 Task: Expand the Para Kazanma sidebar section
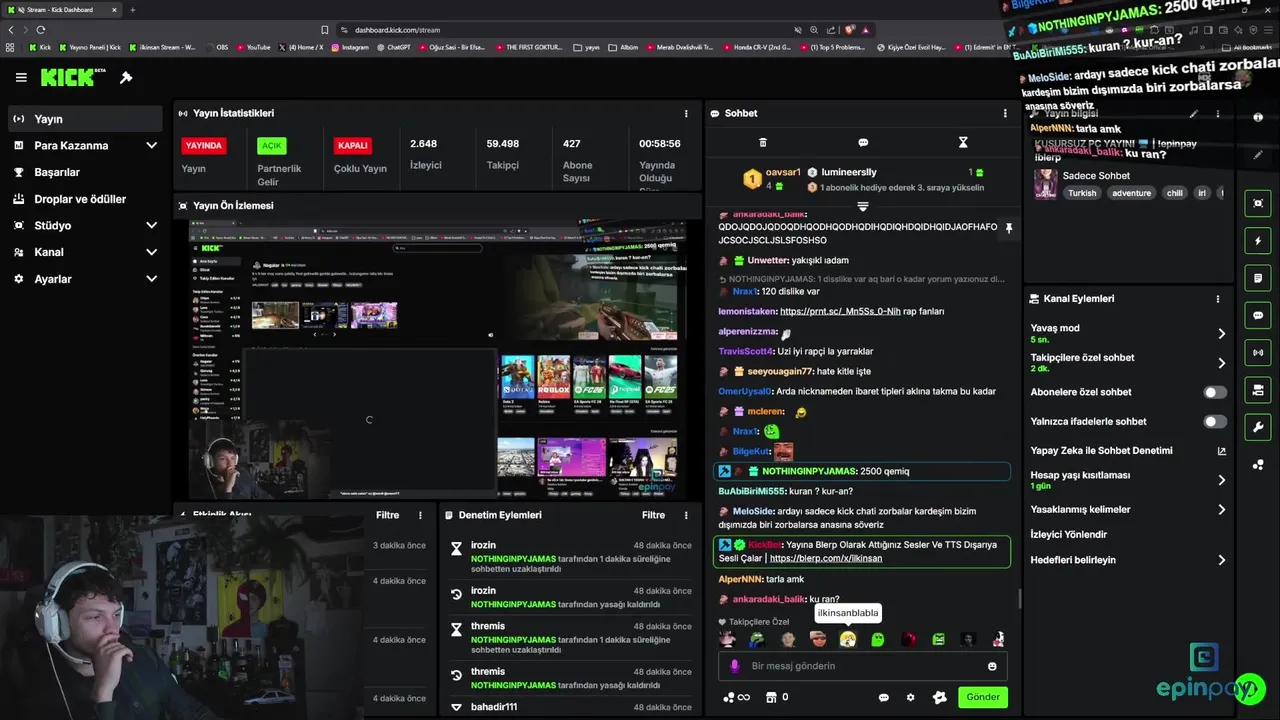coord(84,146)
